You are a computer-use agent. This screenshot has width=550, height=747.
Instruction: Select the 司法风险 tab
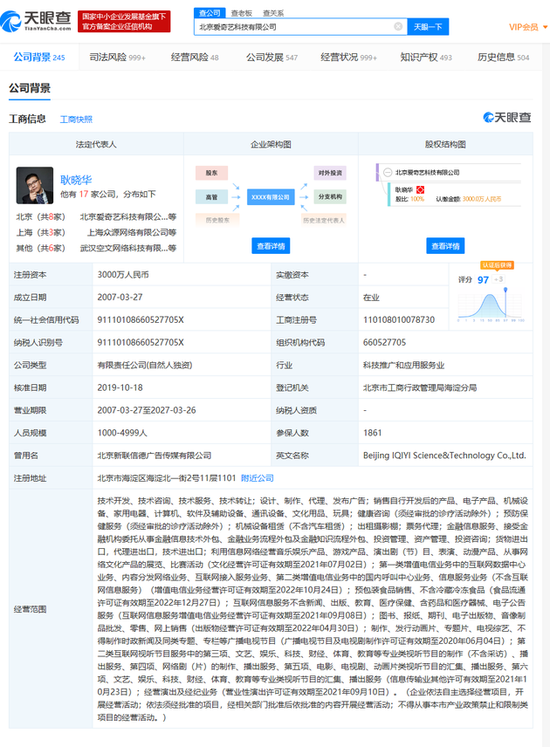117,57
